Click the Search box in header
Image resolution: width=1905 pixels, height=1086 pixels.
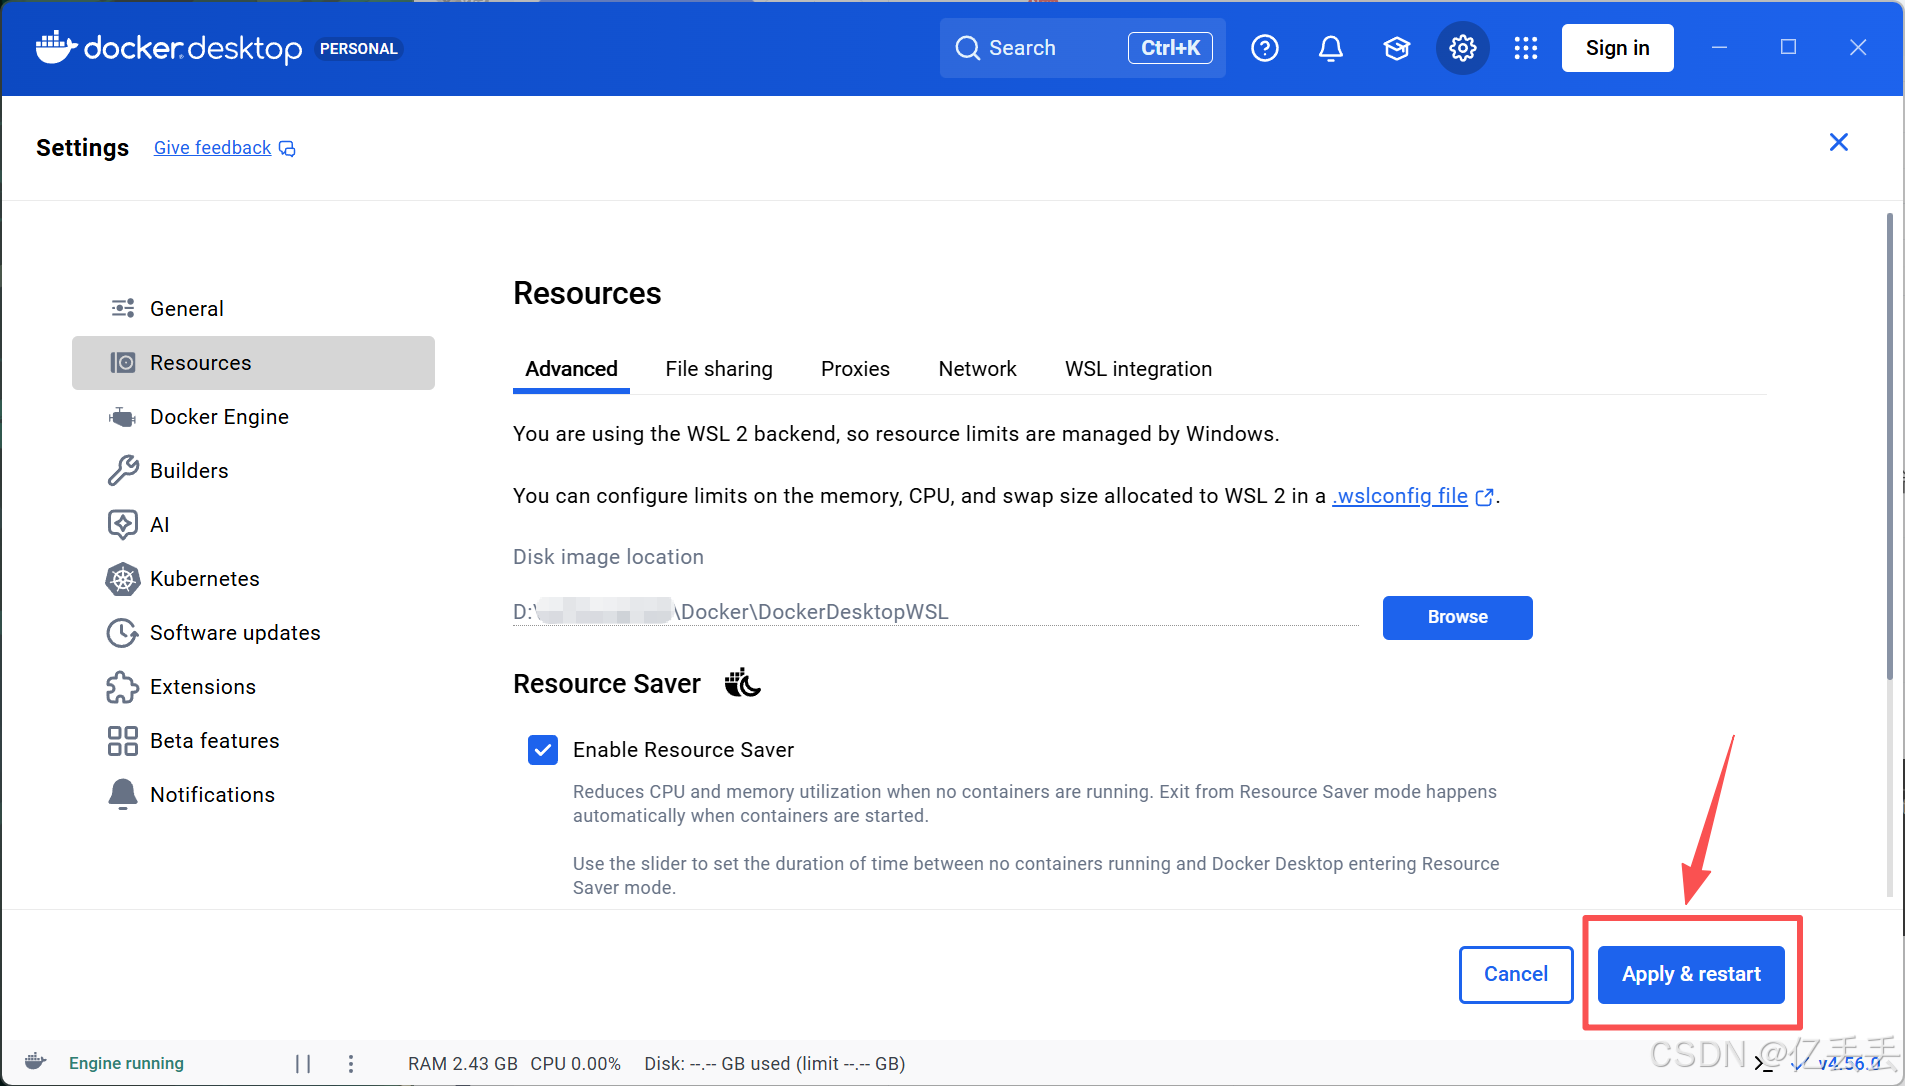tap(1082, 48)
